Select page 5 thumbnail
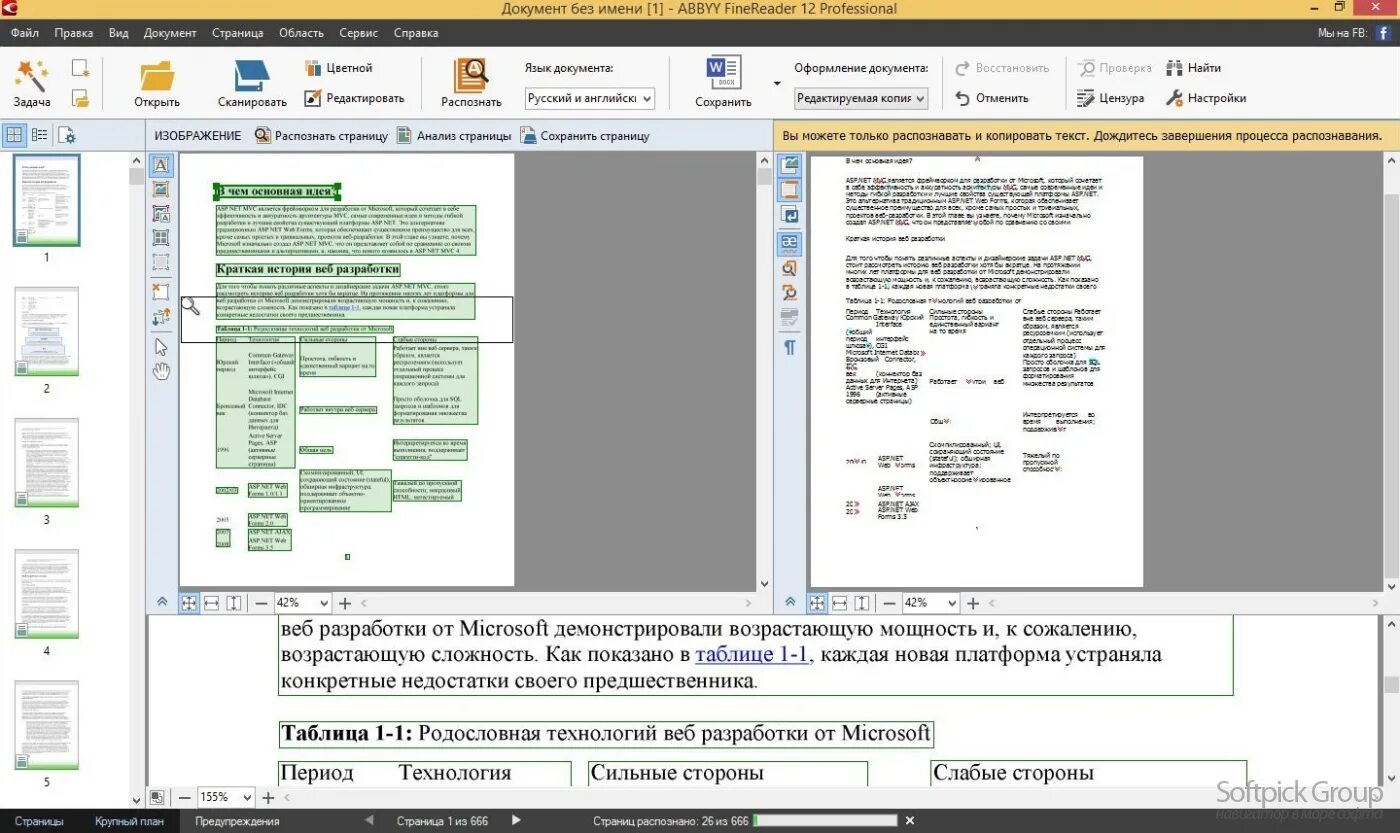Screen dimensions: 1400x833 click(x=46, y=726)
